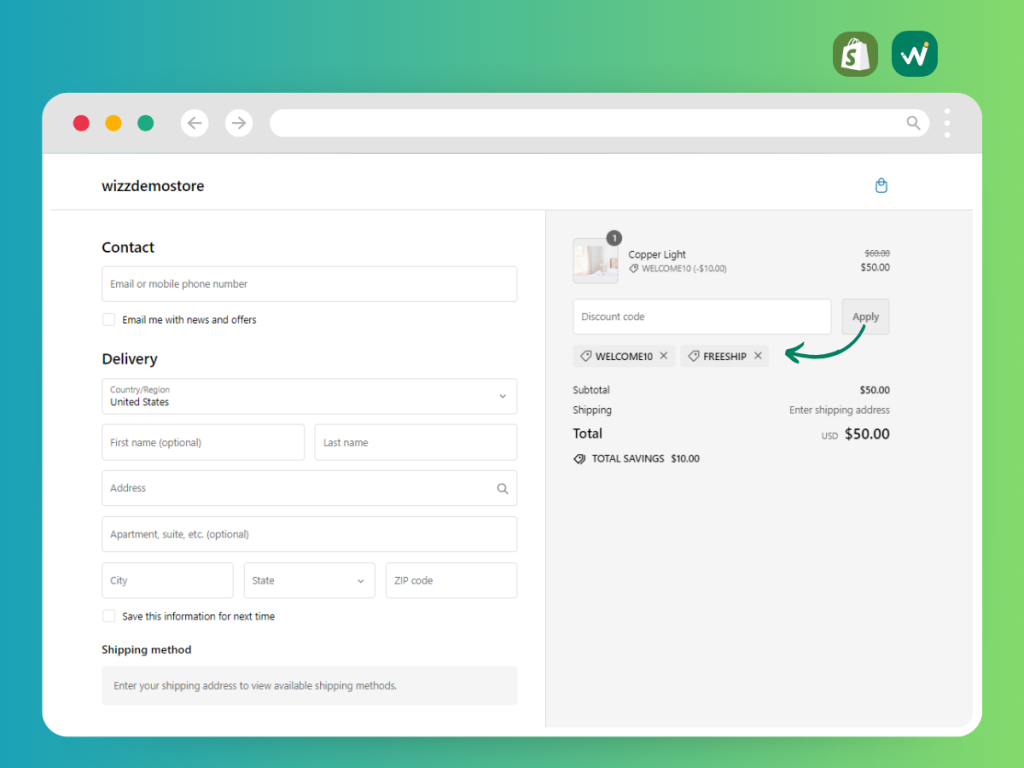Click the browser back arrow button

coord(195,123)
